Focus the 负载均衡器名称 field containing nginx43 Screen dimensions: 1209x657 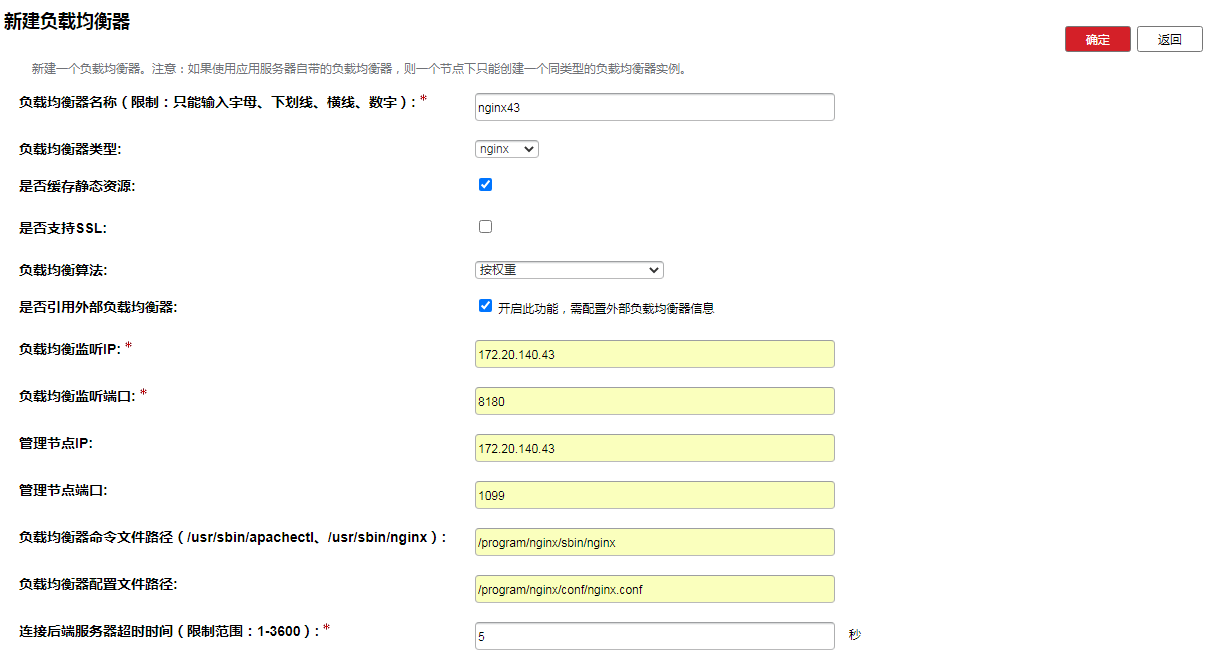coord(654,107)
